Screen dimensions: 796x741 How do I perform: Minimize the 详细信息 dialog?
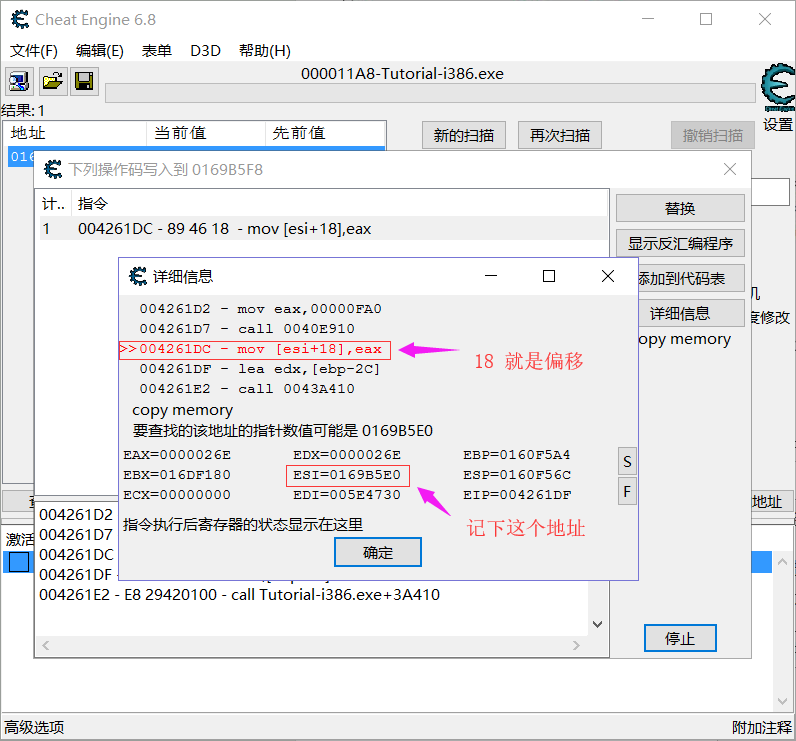490,276
